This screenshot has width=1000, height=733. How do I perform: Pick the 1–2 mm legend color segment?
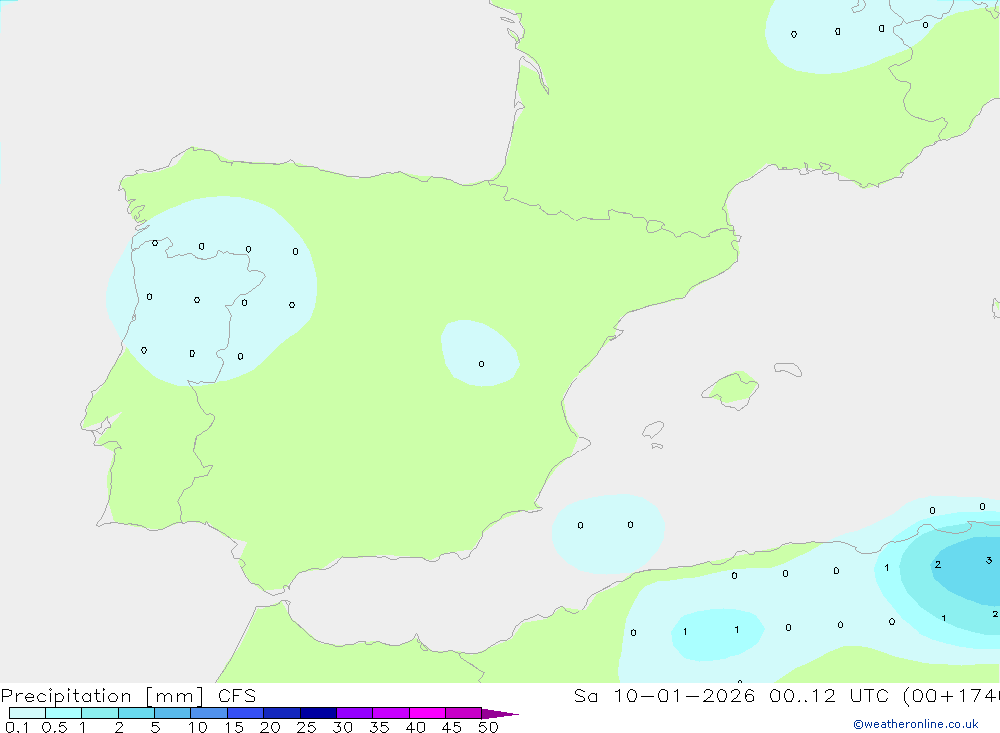point(99,713)
